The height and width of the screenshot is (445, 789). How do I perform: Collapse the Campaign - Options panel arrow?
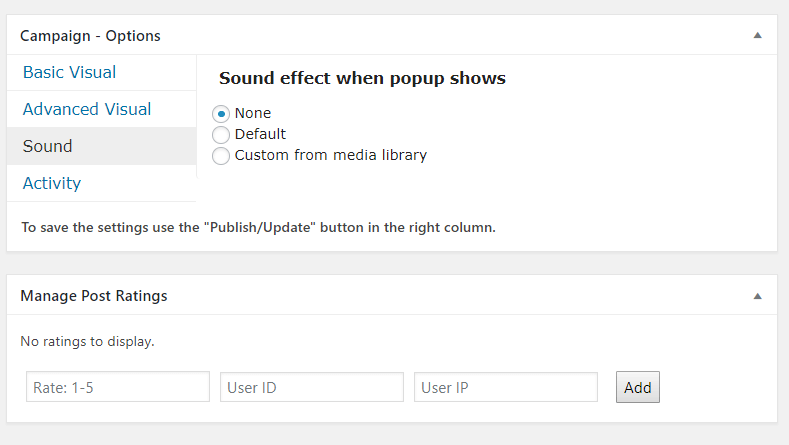click(x=757, y=35)
